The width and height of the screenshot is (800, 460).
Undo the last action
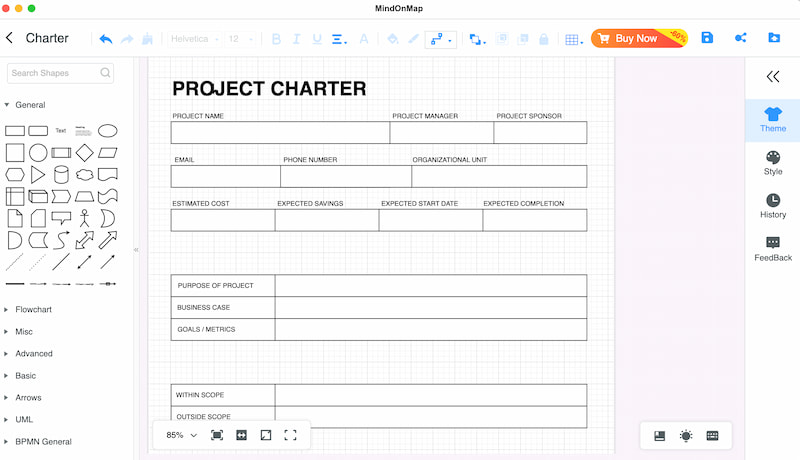106,39
